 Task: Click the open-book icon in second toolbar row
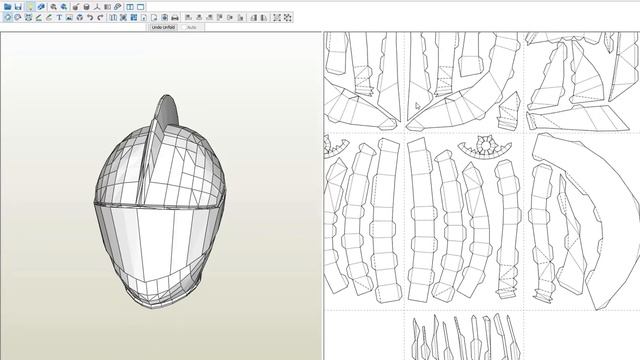point(113,18)
